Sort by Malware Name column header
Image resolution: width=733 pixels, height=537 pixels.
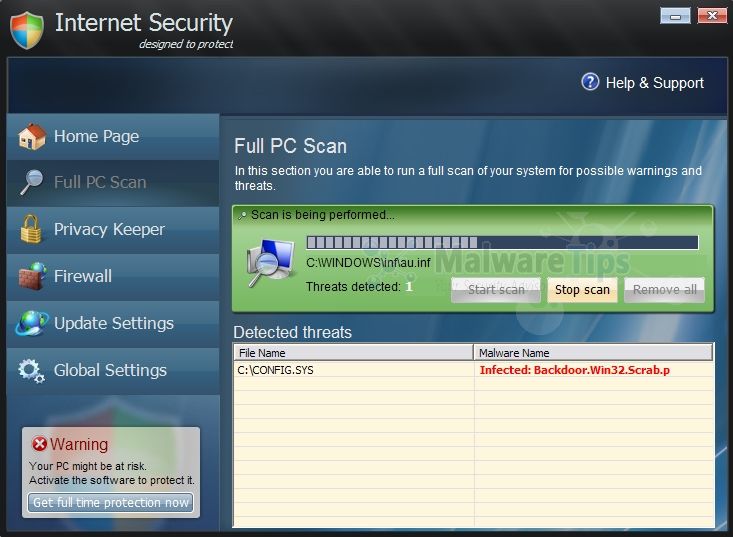point(593,353)
